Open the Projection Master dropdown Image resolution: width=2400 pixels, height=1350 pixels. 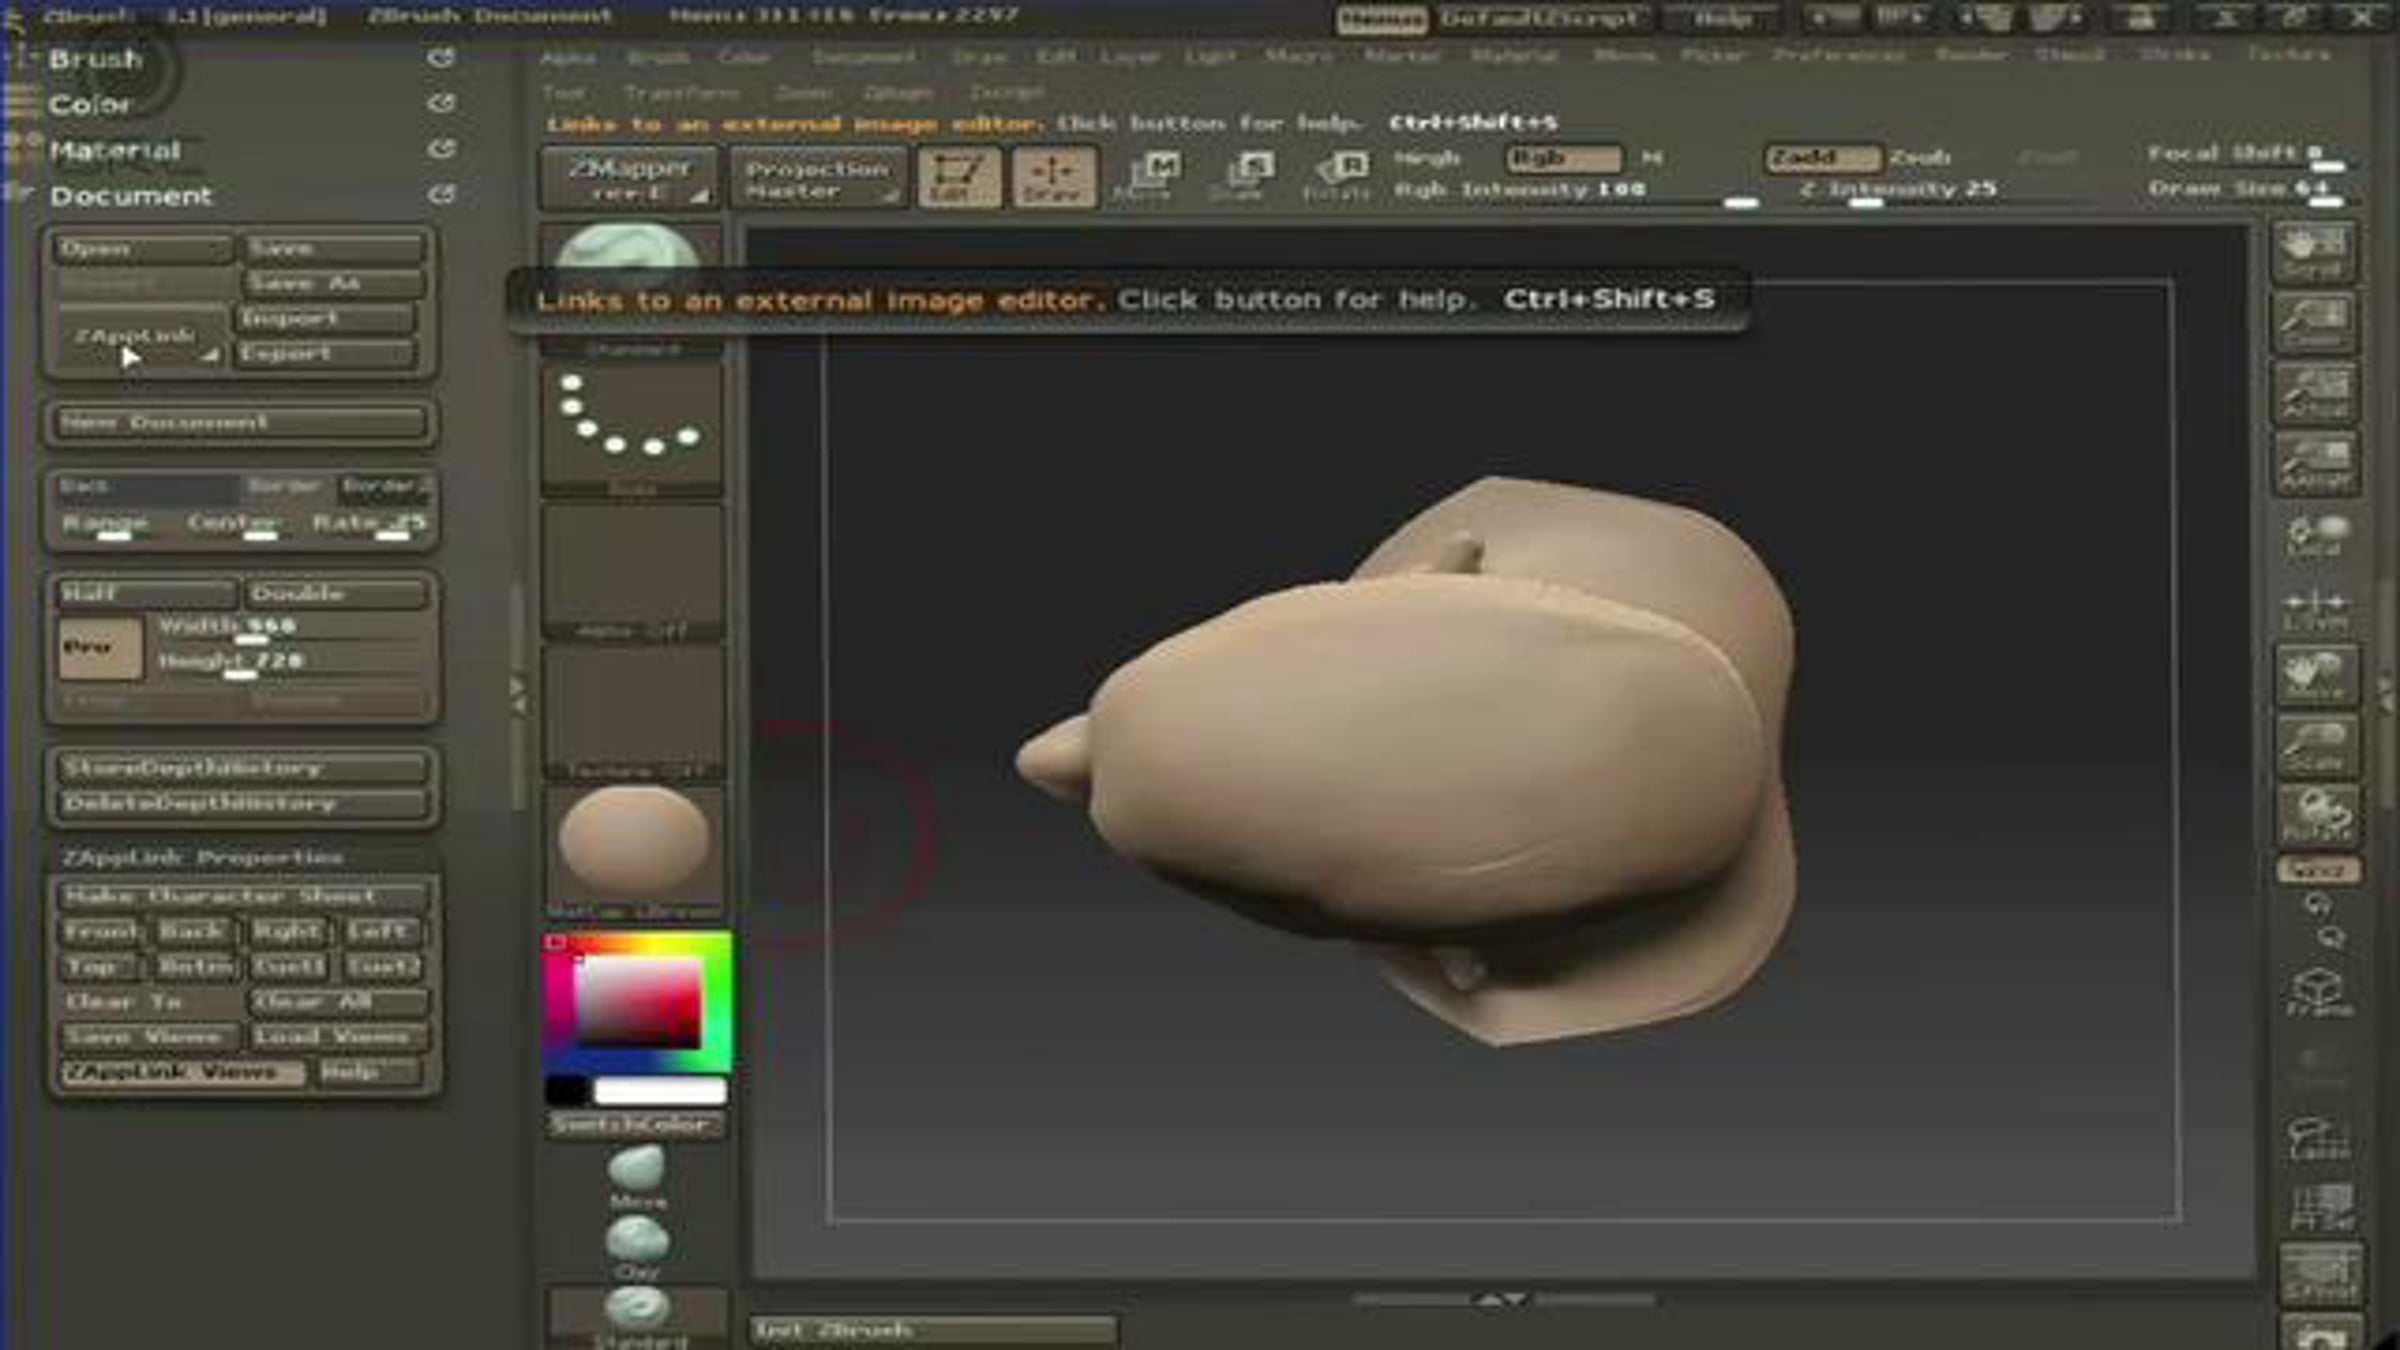(818, 178)
